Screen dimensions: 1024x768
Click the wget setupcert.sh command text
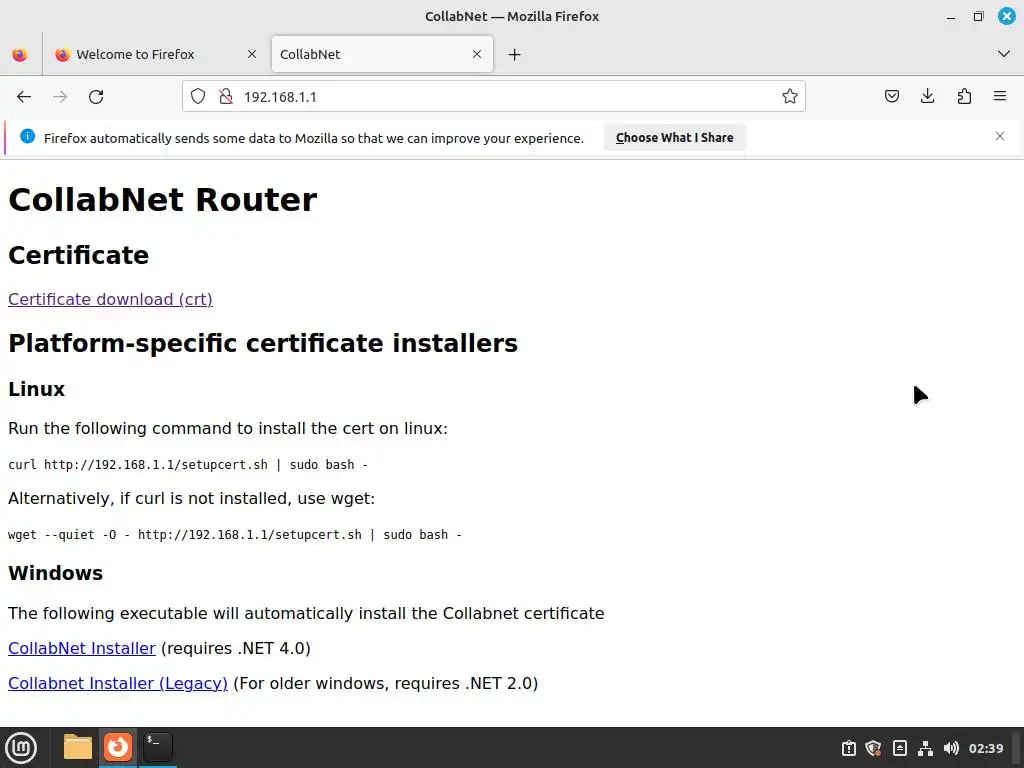(x=235, y=534)
